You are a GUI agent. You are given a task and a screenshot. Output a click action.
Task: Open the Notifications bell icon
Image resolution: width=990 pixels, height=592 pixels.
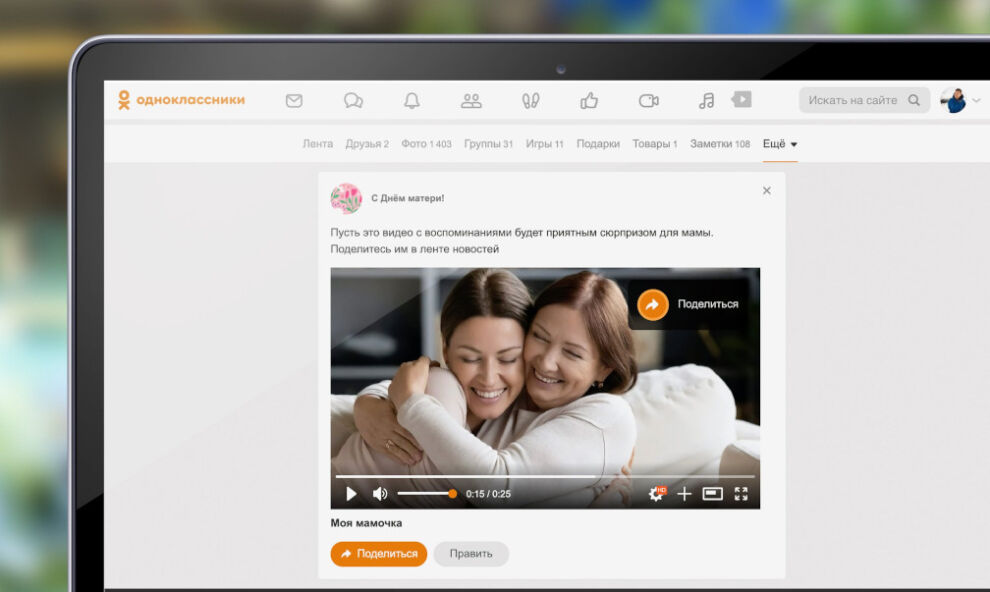click(412, 100)
